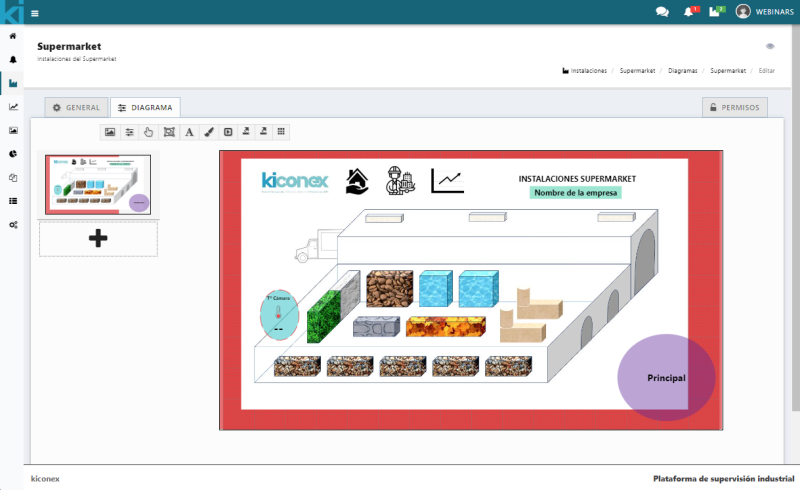Open the sliders settings tool in the toolbar
The height and width of the screenshot is (490, 800).
129,132
